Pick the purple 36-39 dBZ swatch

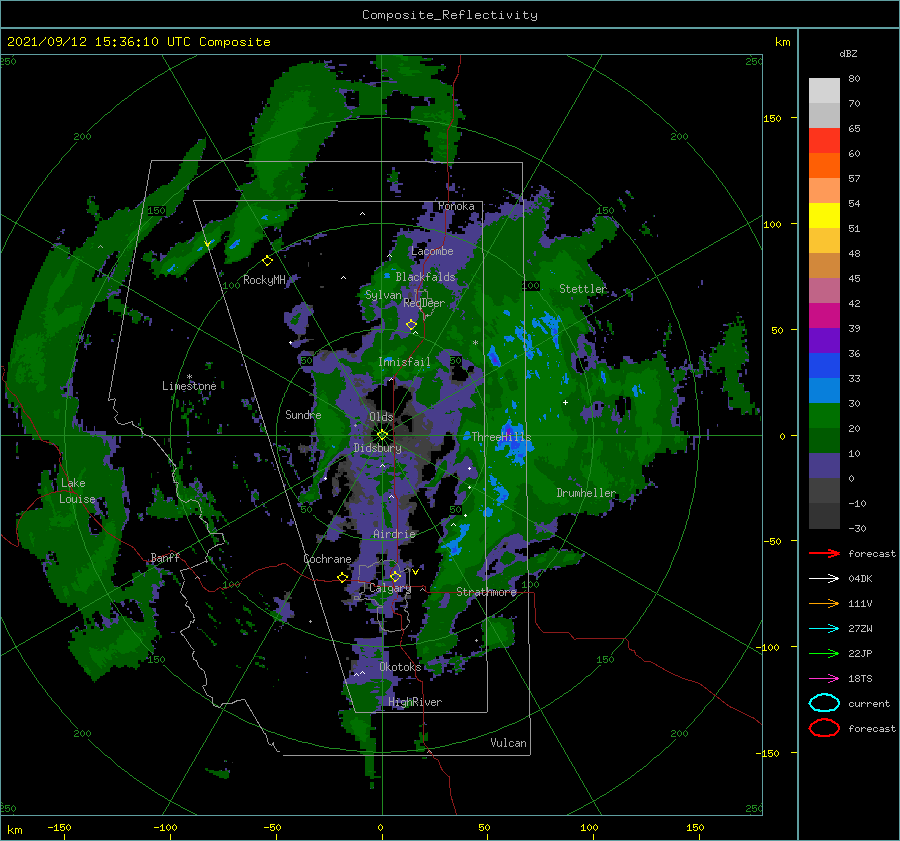point(824,341)
